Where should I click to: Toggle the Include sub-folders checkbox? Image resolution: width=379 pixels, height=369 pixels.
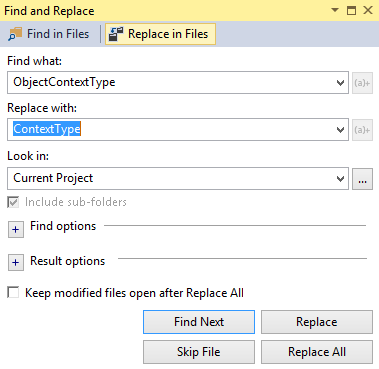(13, 202)
